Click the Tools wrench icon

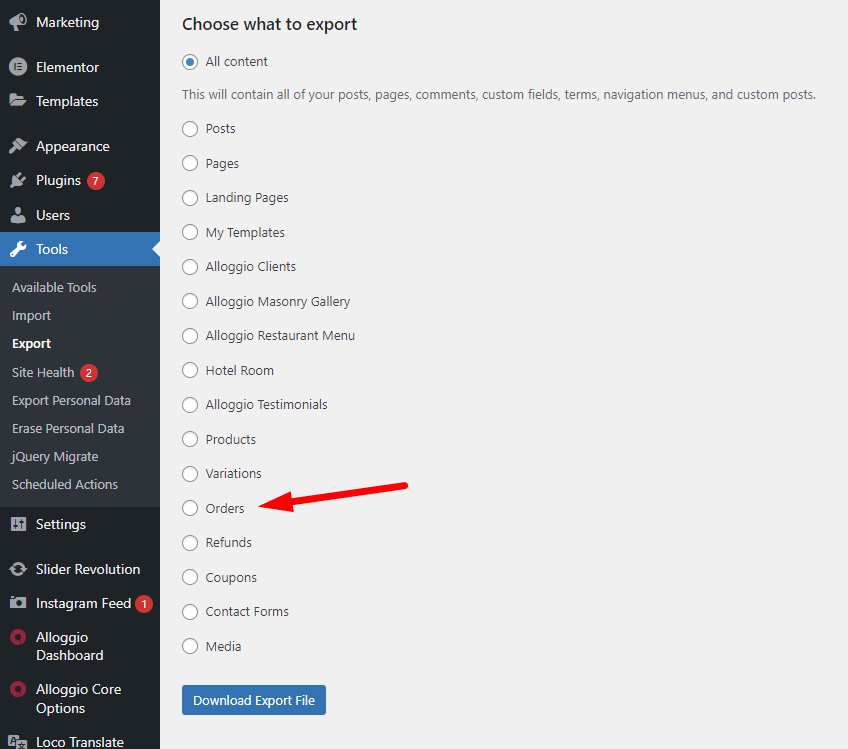click(x=18, y=249)
